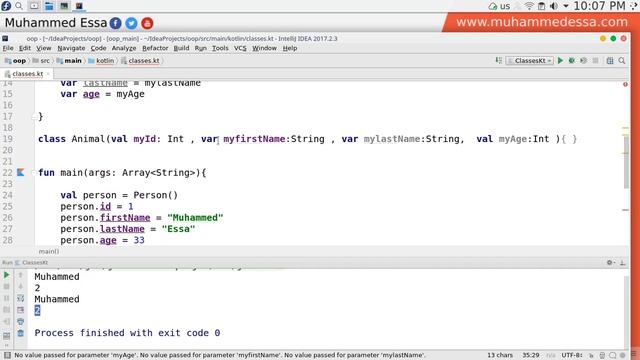Click the dump threads icon in Run panel
Image resolution: width=640 pixels, height=360 pixels.
[7, 310]
